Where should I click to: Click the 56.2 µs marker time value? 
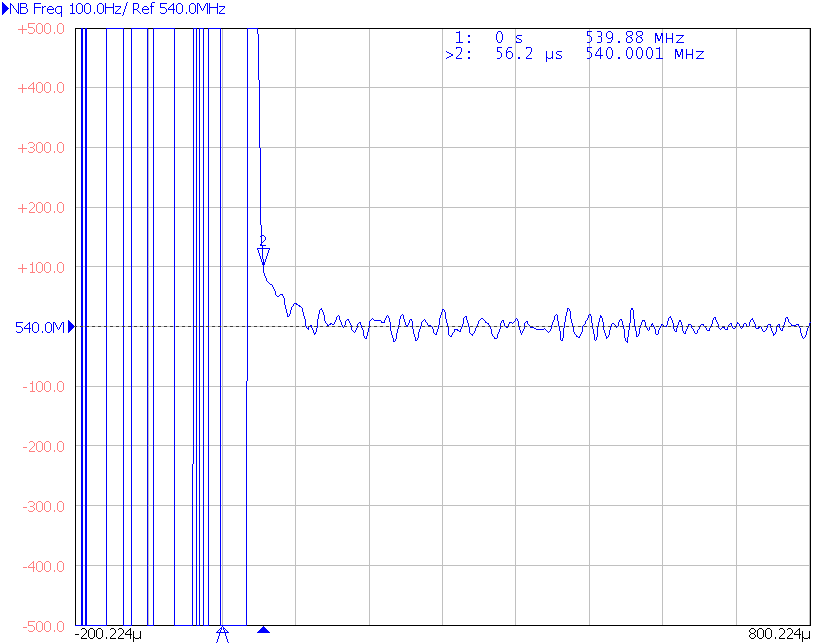[529, 54]
